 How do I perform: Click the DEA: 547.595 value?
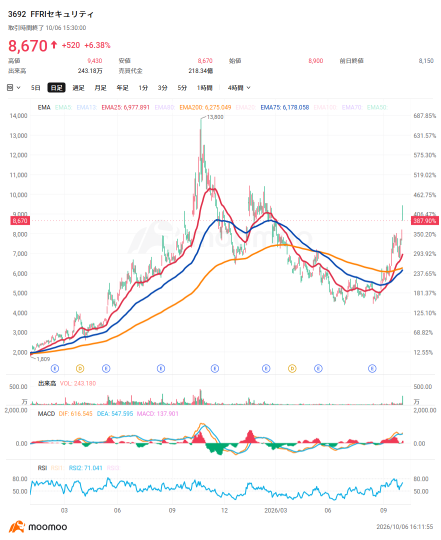tap(115, 414)
